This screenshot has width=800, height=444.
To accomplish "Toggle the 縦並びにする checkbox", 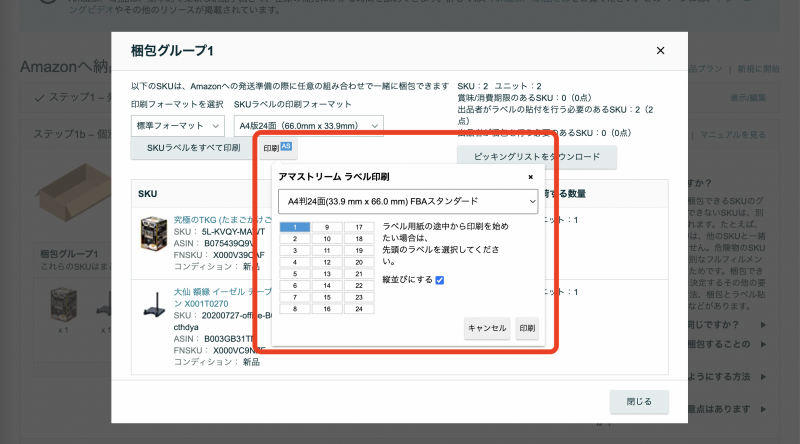I will click(x=440, y=280).
